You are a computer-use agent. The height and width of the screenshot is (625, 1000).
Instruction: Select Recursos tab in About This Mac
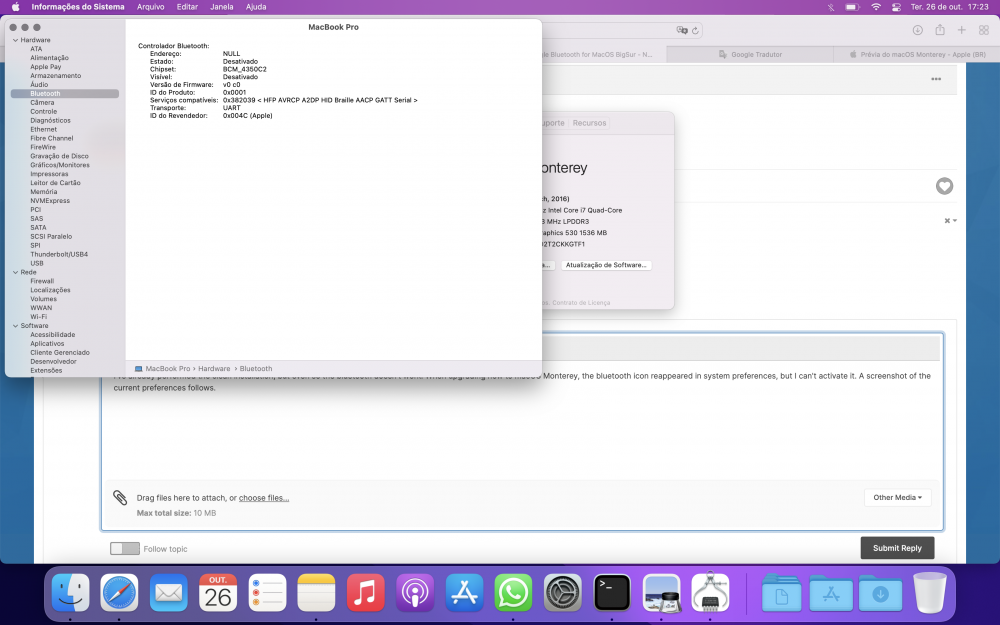[x=589, y=123]
